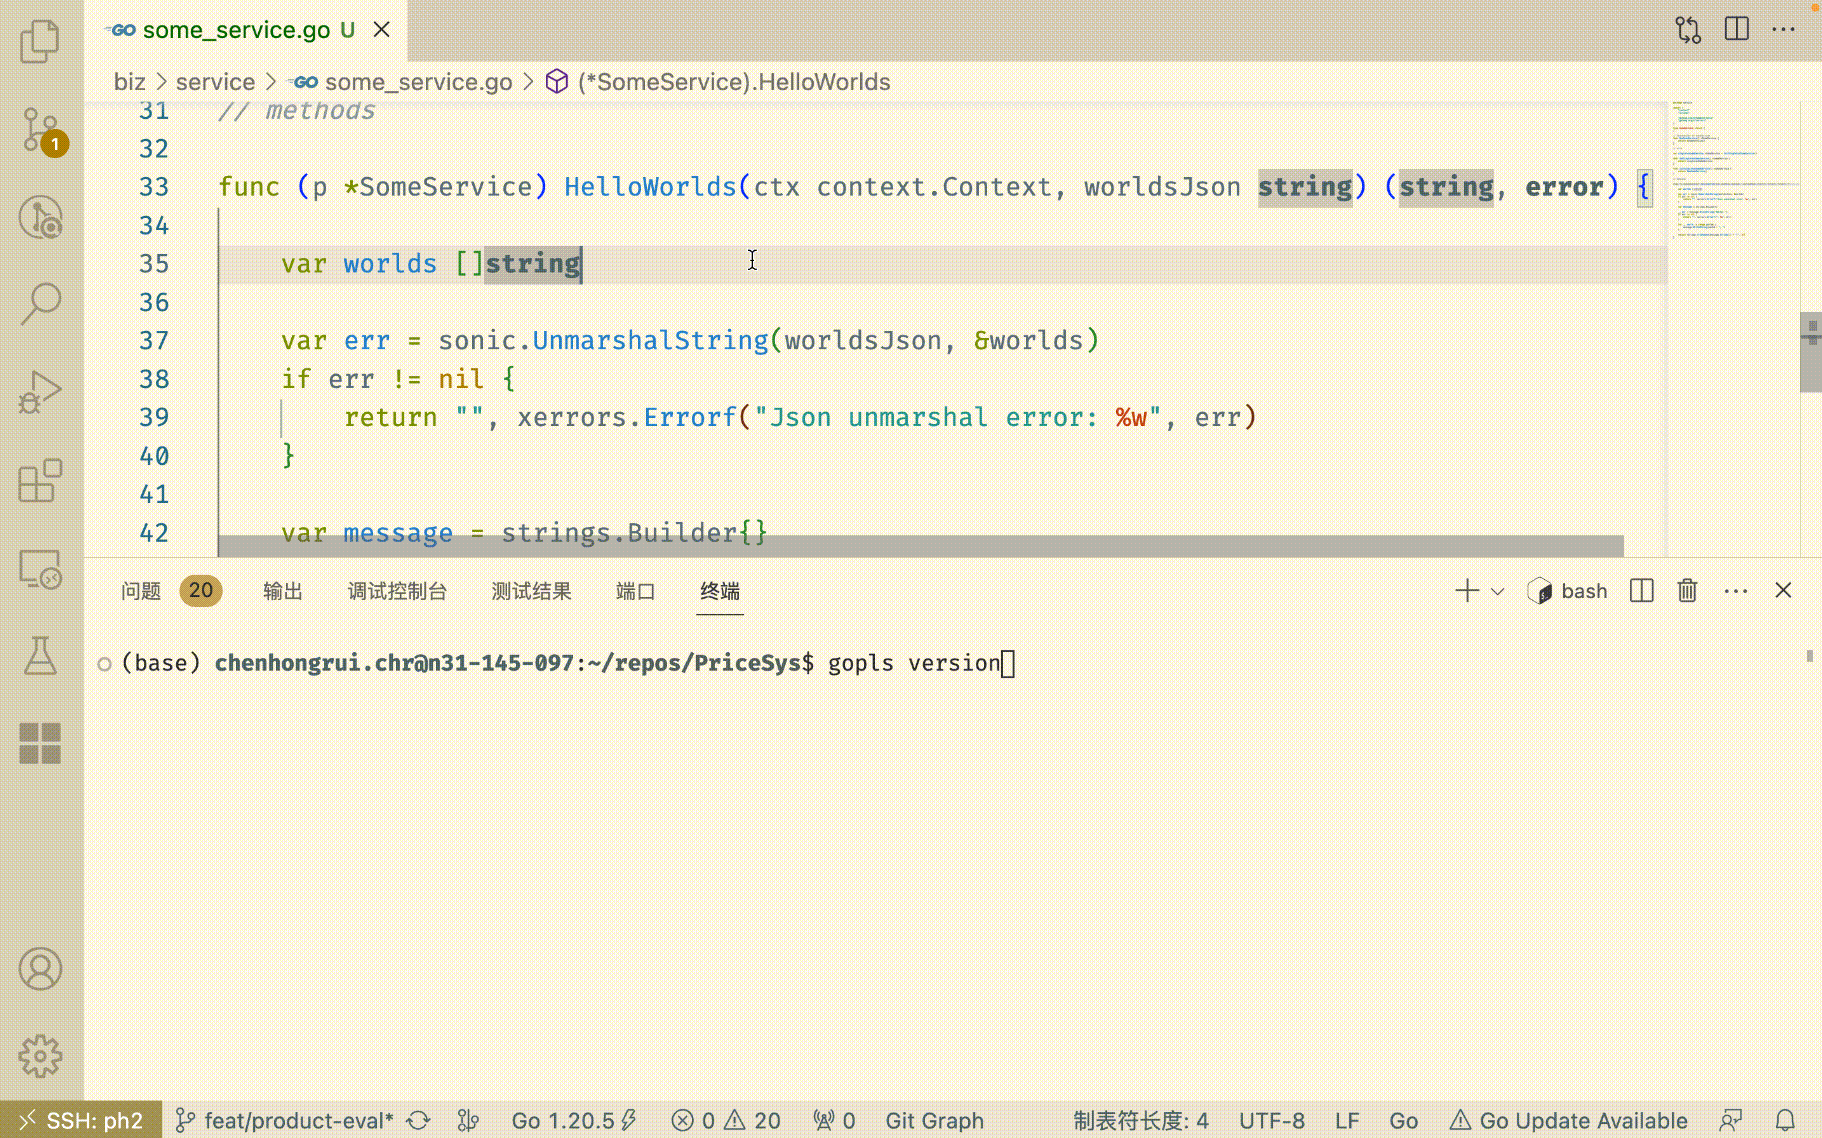Open the terminal profile dropdown chevron
1822x1138 pixels.
tap(1496, 591)
